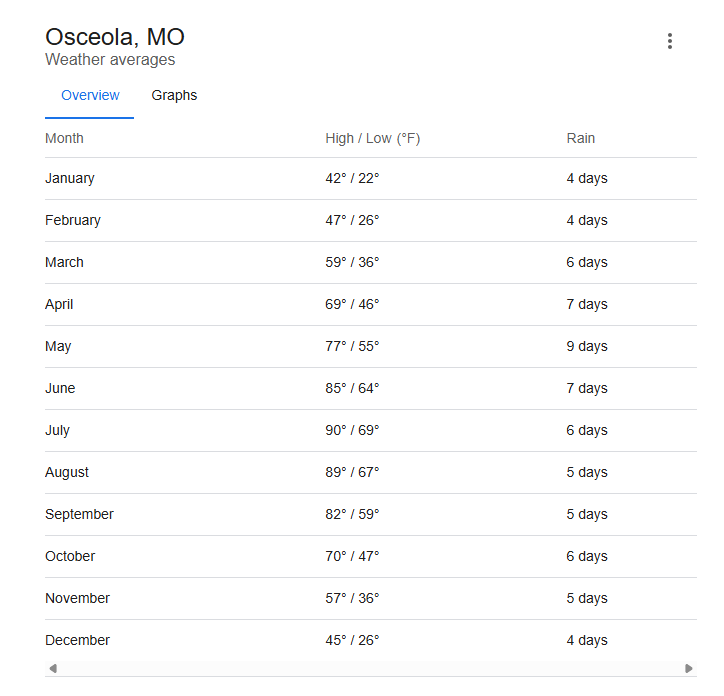The height and width of the screenshot is (696, 724).
Task: Select the February month label
Action: pyautogui.click(x=72, y=220)
